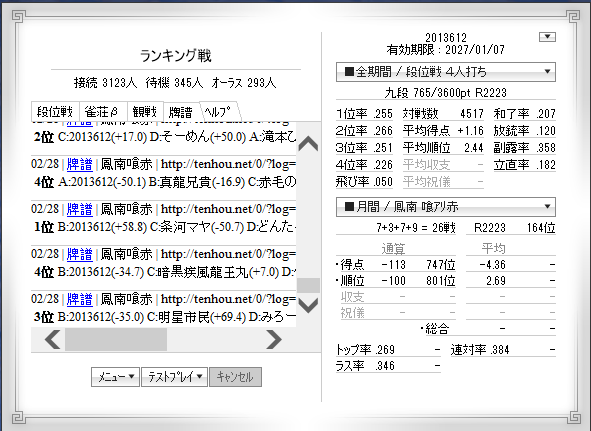Click the 1位 B:2013612(+58.8) result row

click(x=165, y=227)
